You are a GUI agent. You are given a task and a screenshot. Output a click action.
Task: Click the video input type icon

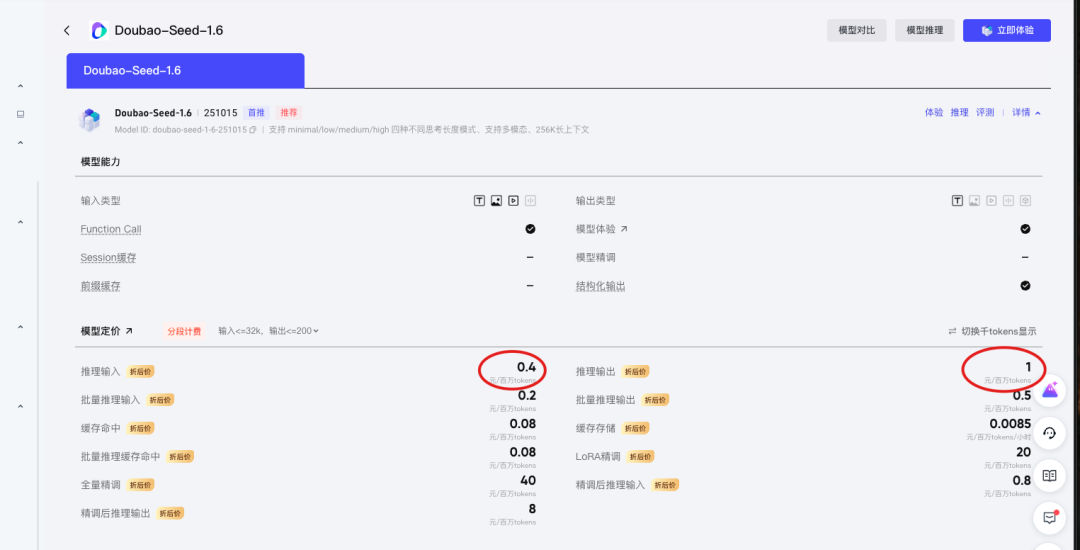tap(513, 201)
